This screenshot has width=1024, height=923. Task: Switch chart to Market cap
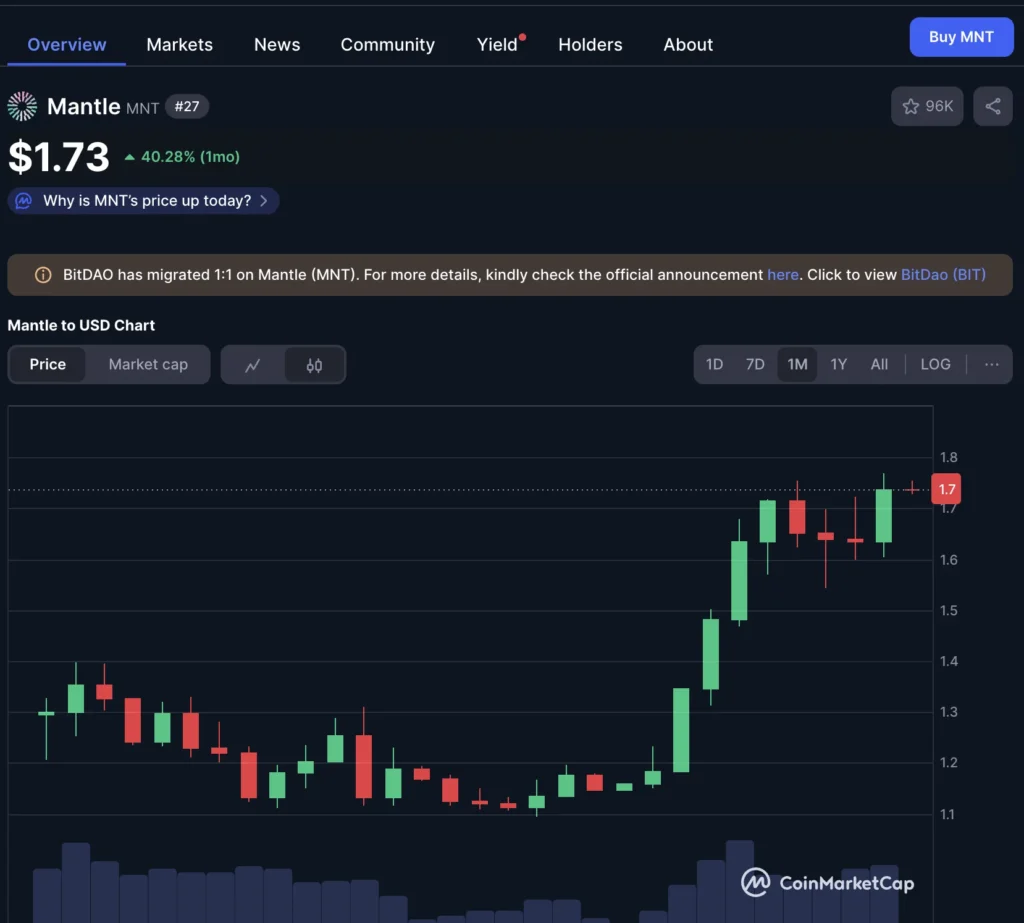(148, 364)
